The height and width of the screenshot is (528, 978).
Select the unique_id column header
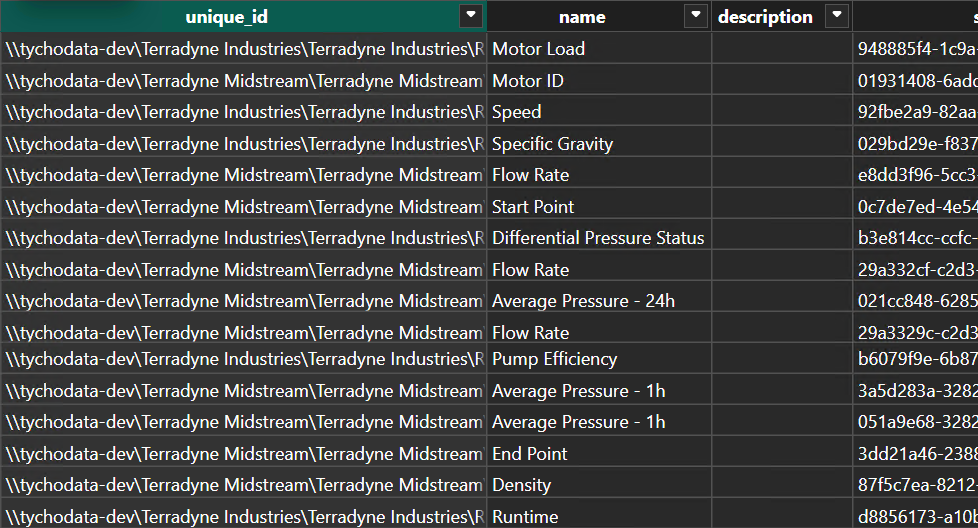pos(243,16)
